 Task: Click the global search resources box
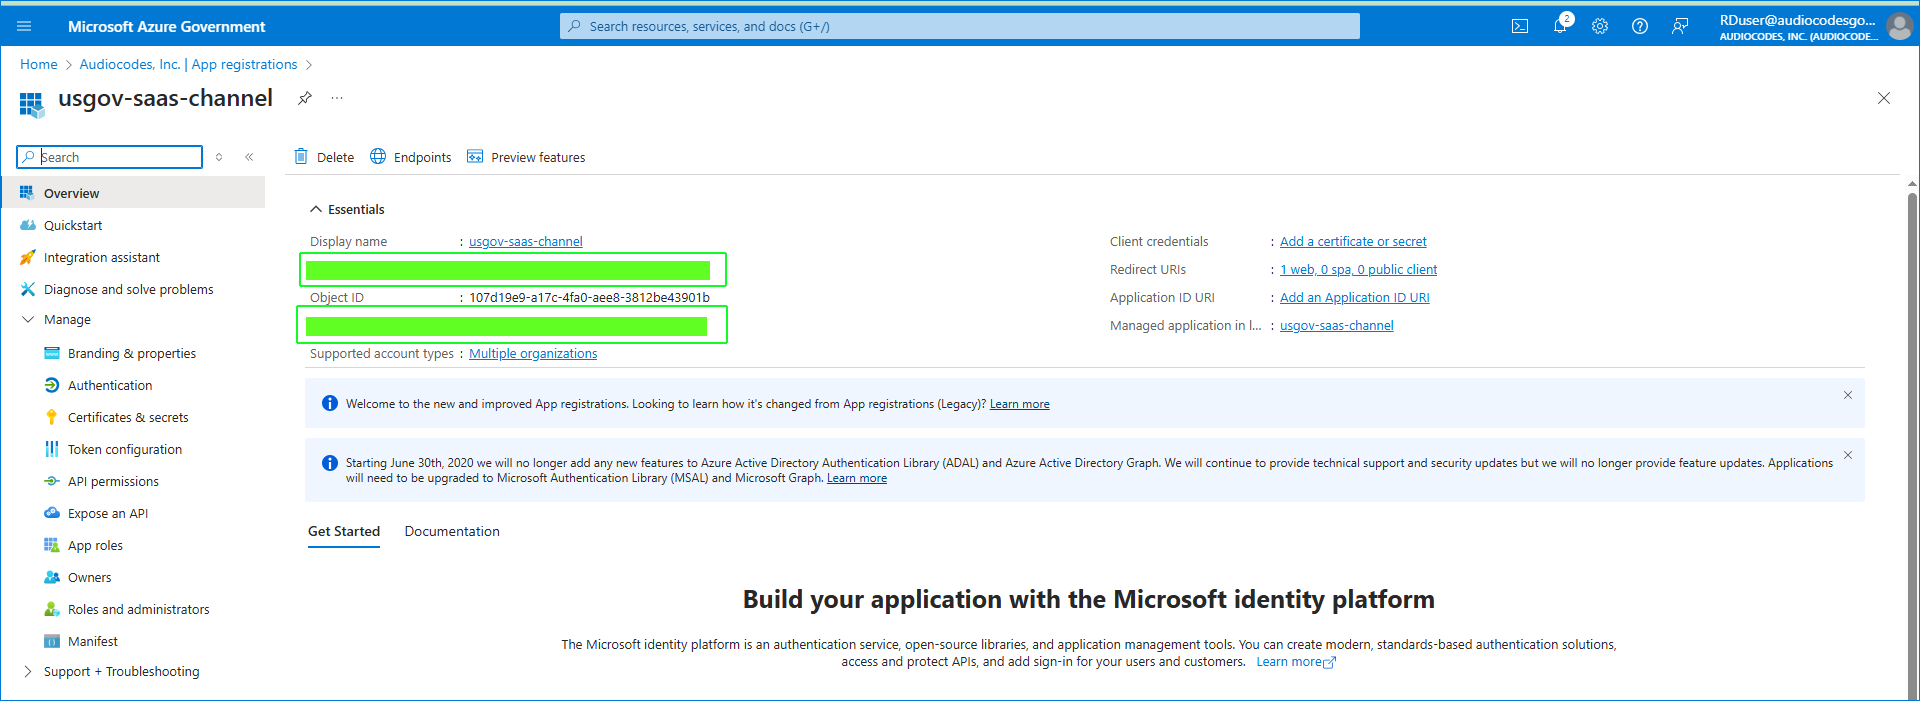click(960, 26)
